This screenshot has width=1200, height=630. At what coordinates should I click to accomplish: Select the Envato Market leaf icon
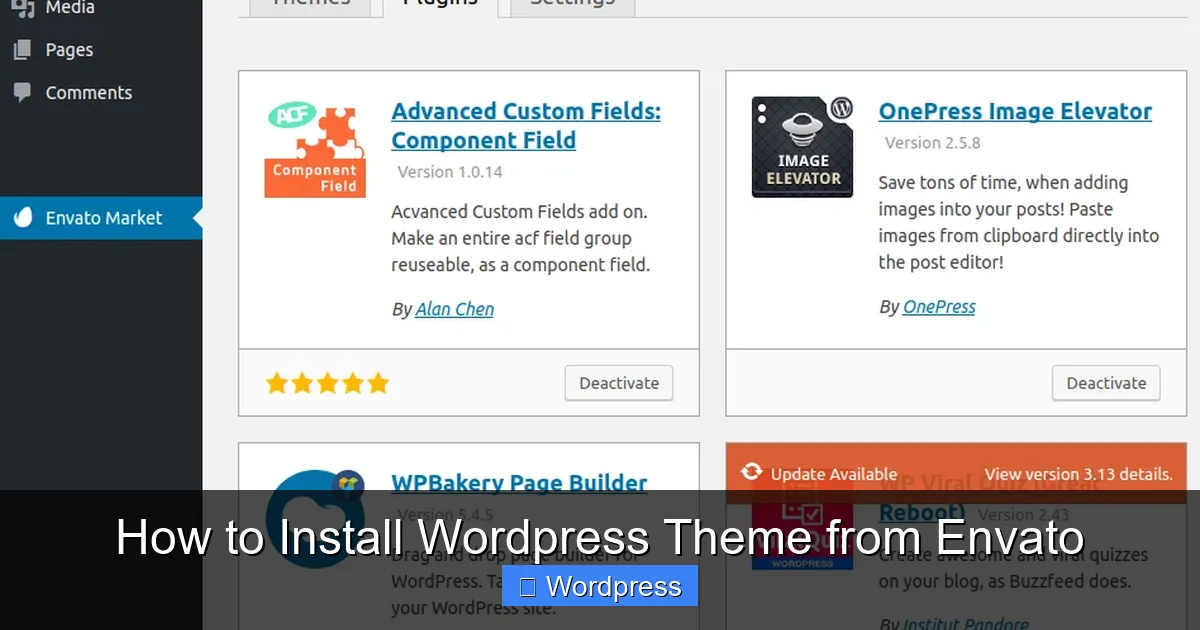(x=22, y=218)
